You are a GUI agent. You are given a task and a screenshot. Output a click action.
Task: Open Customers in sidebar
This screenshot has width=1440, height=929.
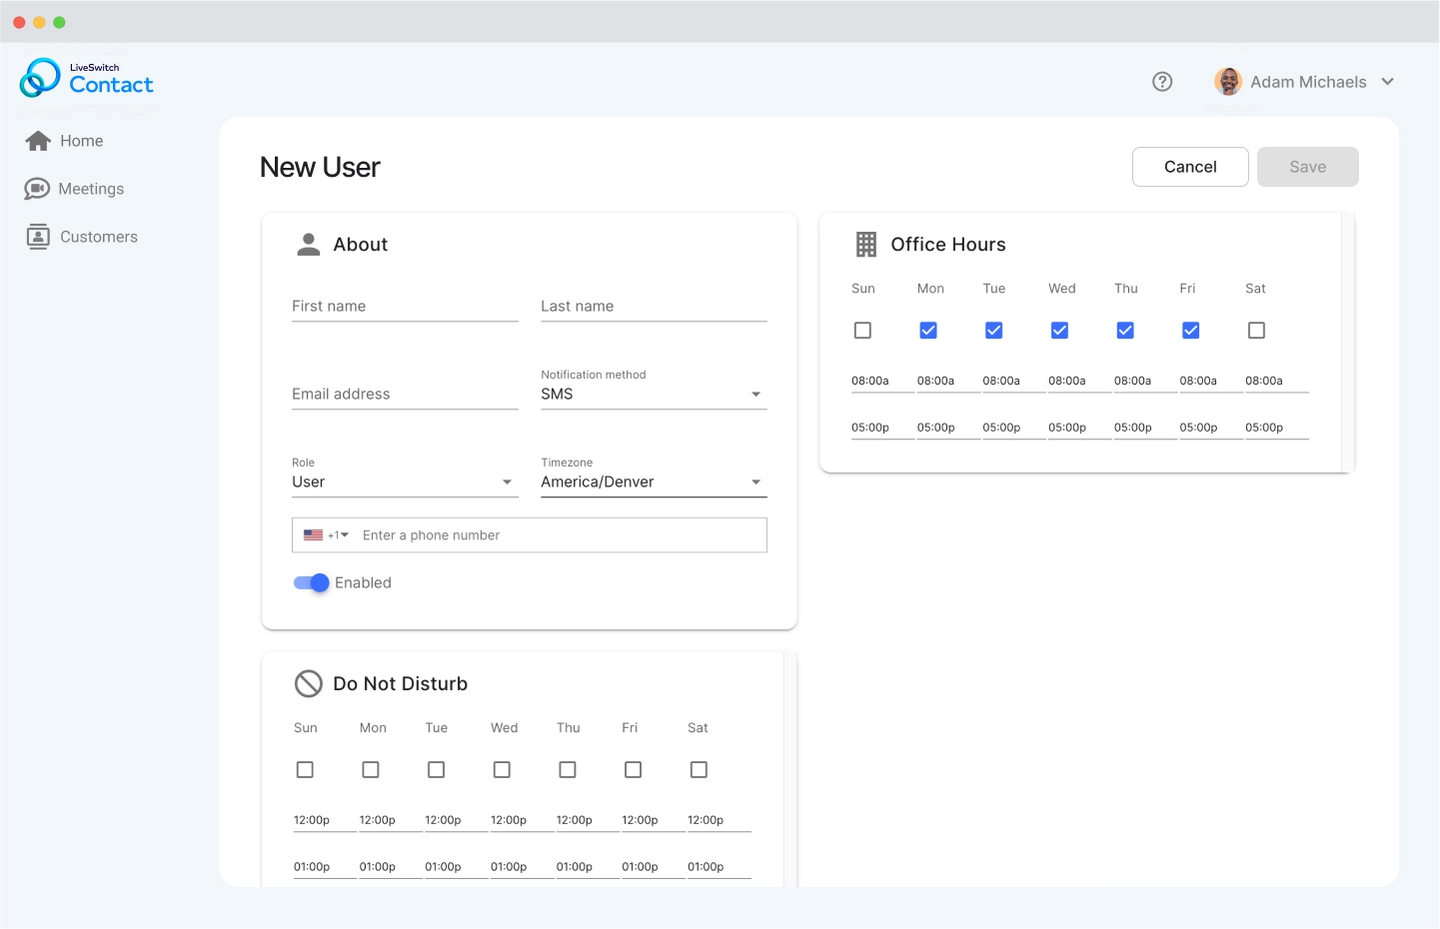(82, 237)
